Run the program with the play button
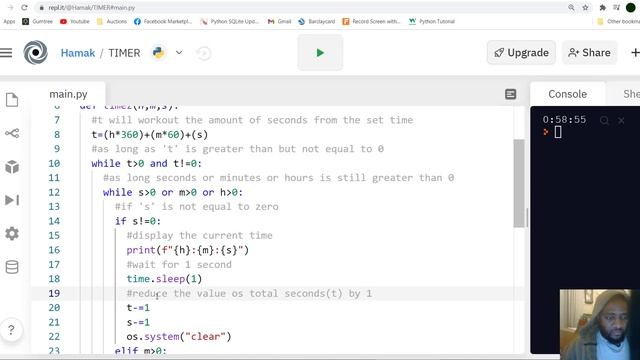Image resolution: width=640 pixels, height=360 pixels. coord(320,53)
